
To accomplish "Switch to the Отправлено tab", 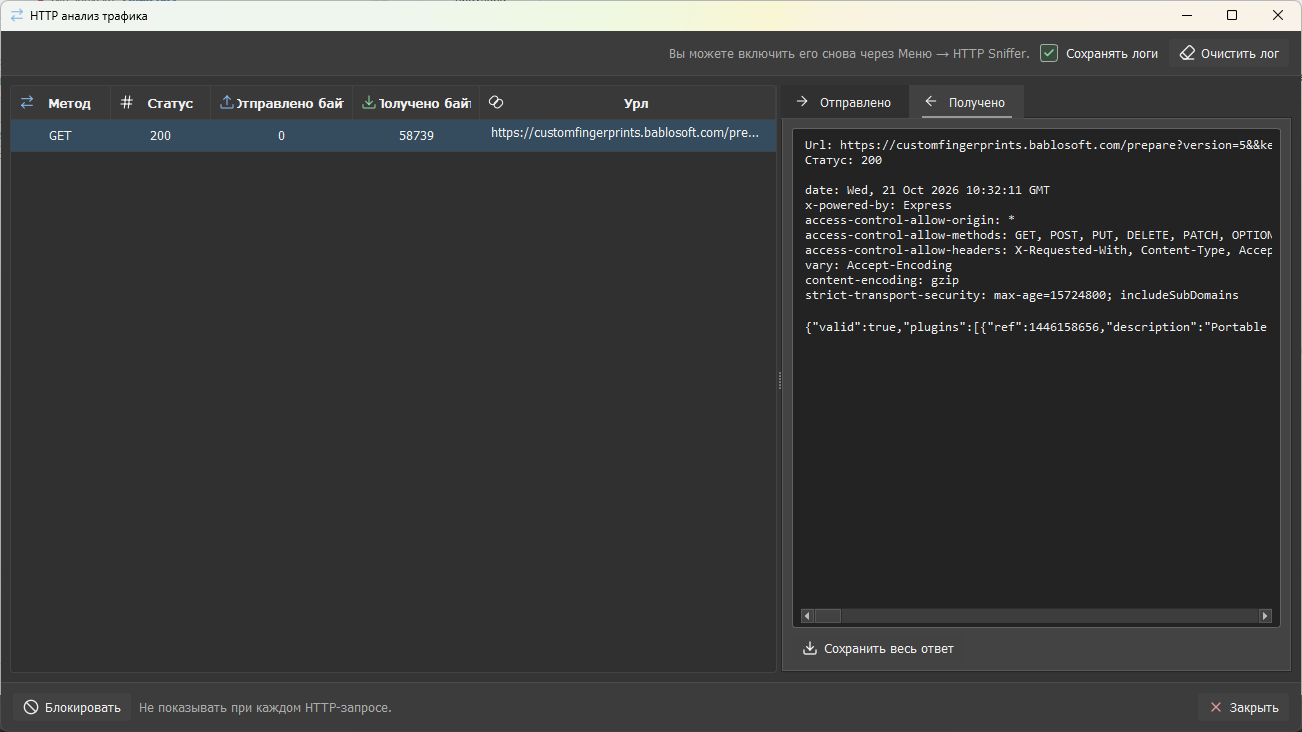I will (844, 102).
